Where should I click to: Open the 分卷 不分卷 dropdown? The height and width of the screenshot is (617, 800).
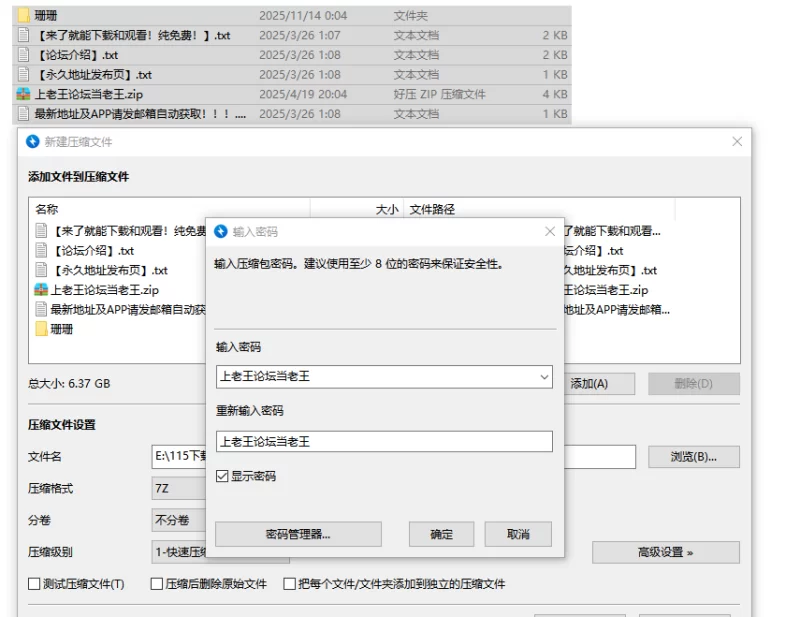coord(178,520)
